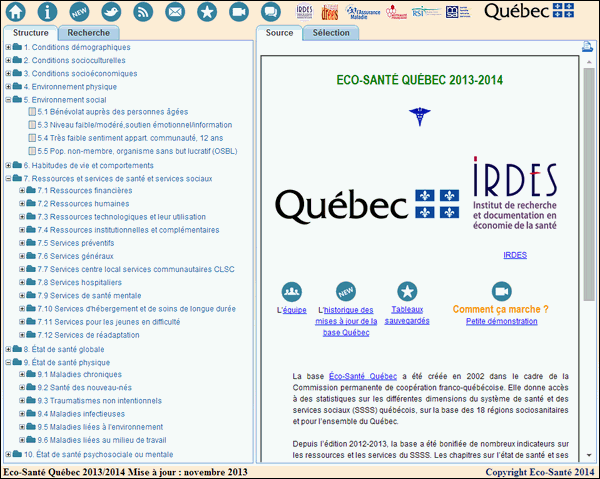Click the scrollbar down arrow in source panel

[589, 455]
